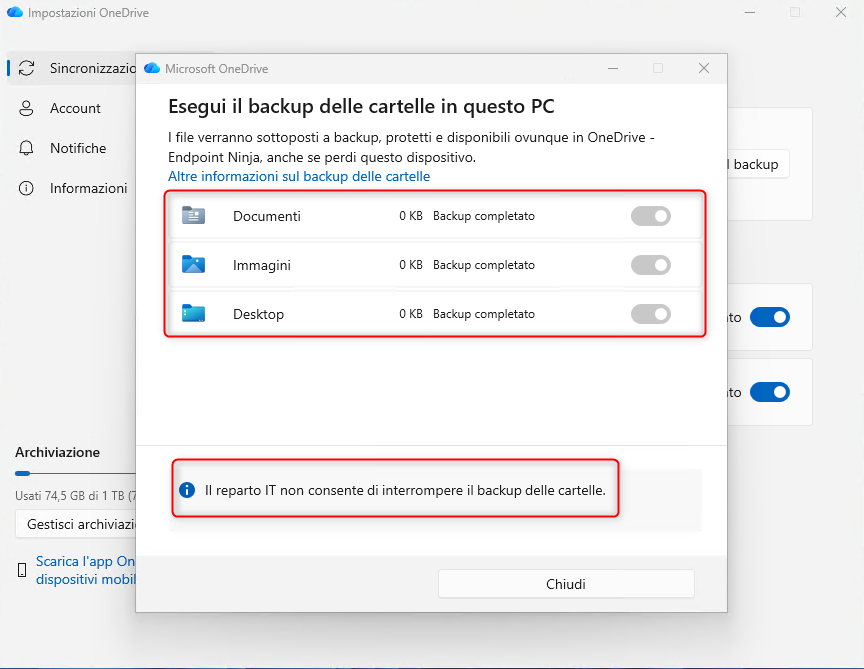Select the Desktop row label
The image size is (864, 669).
coord(258,314)
